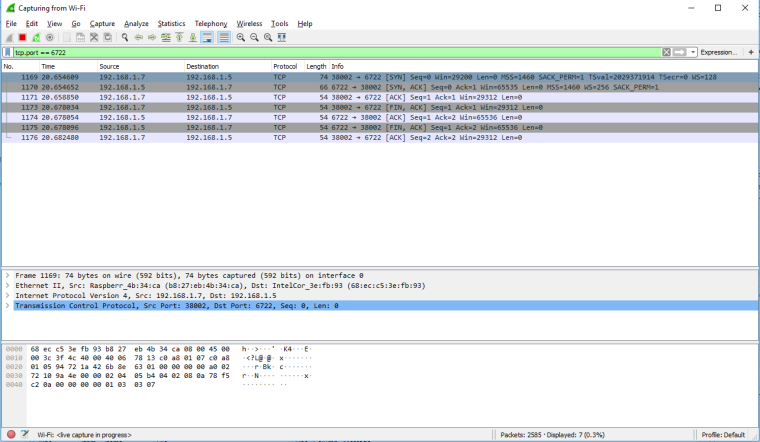Open filter bookmarks icon

pyautogui.click(x=8, y=52)
